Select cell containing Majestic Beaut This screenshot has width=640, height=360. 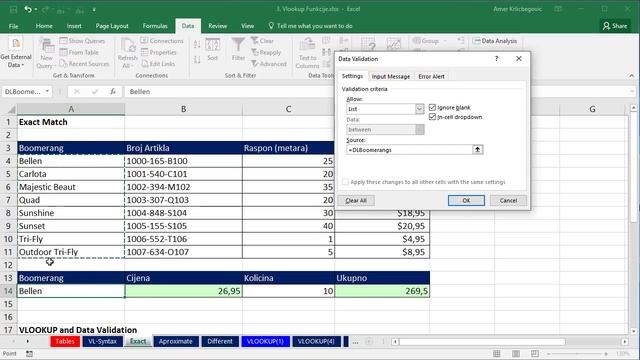(x=71, y=187)
